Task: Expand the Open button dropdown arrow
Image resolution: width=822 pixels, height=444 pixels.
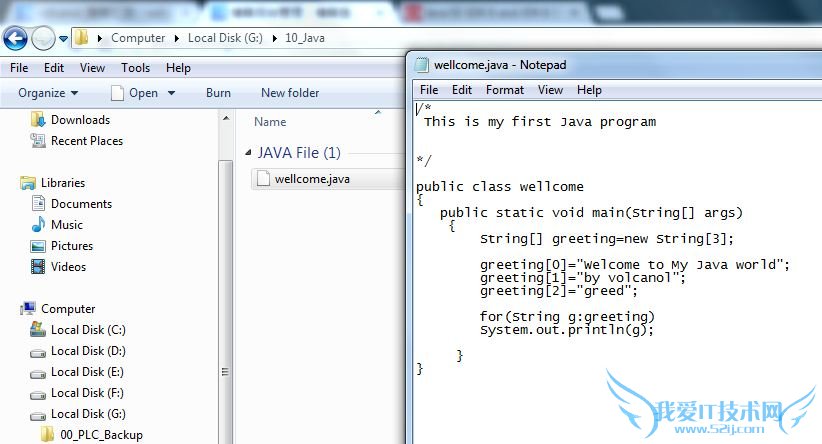Action: [171, 93]
